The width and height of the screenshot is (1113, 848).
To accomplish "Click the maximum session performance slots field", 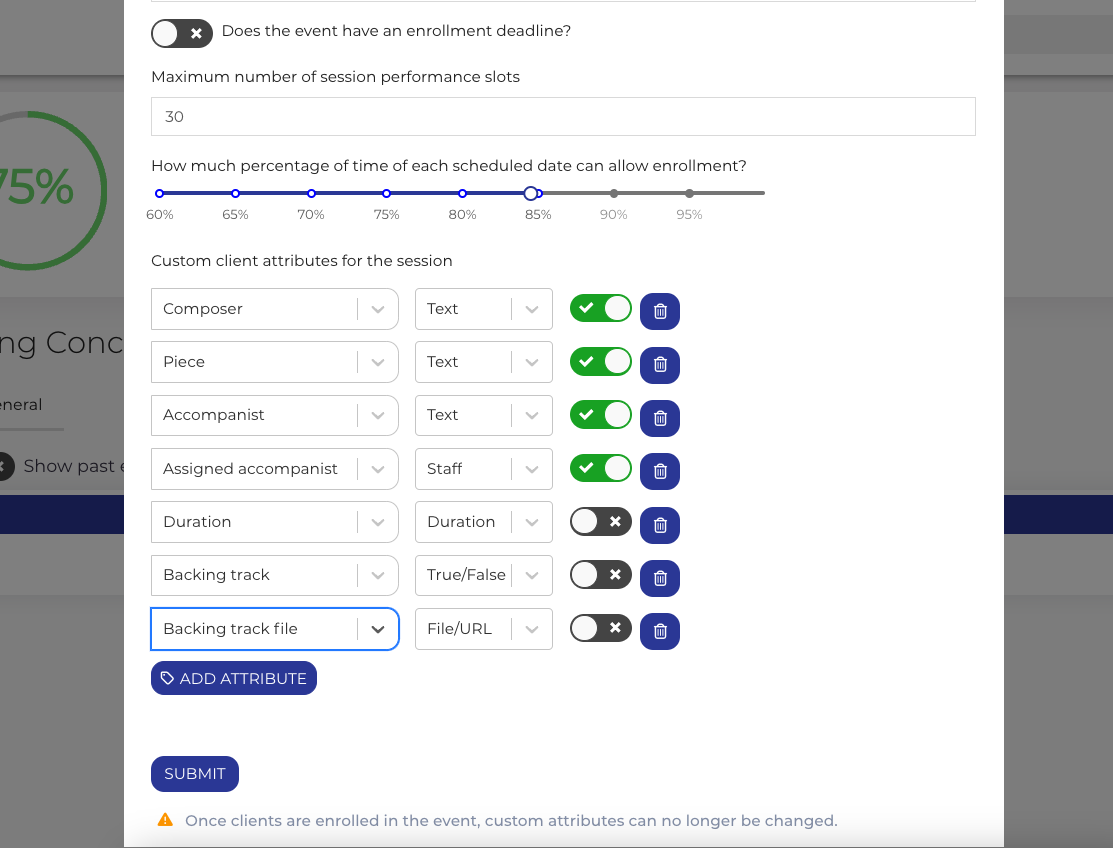I will pos(563,117).
